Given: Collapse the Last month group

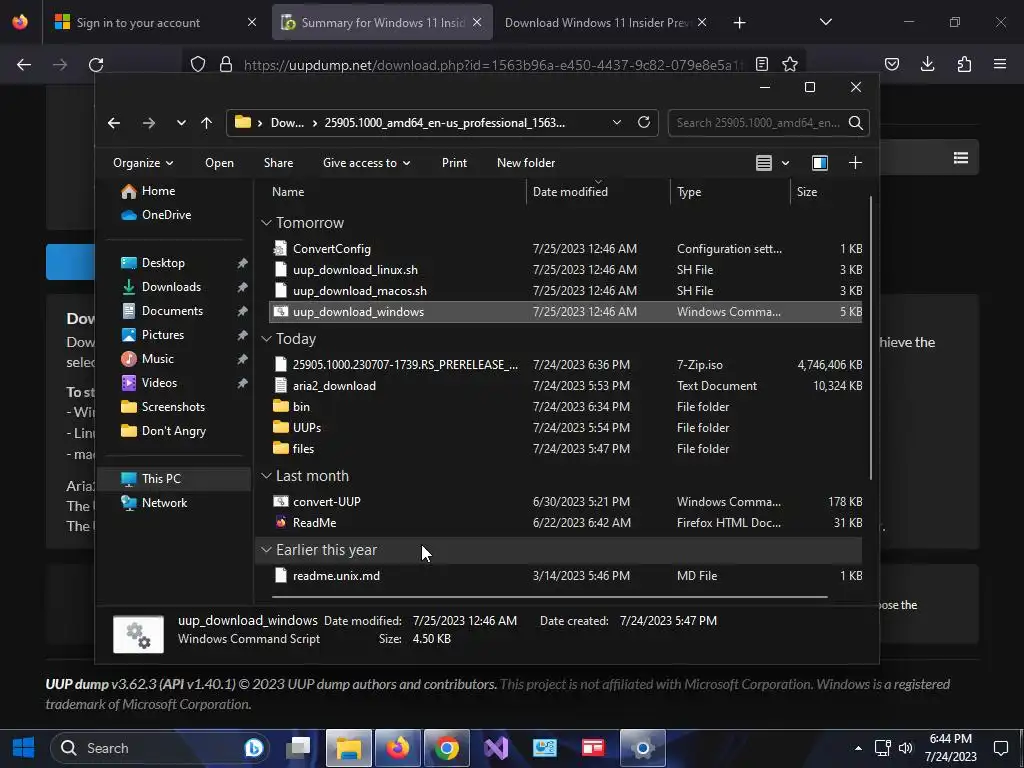Looking at the screenshot, I should pos(266,476).
